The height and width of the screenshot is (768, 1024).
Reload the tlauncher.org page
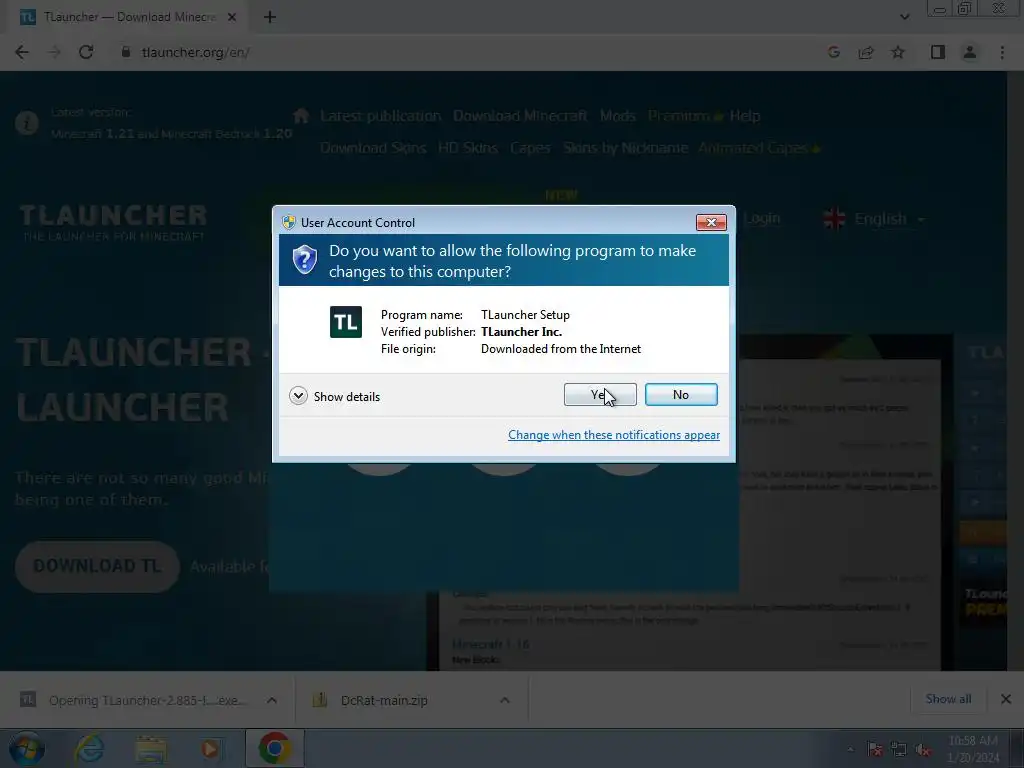86,52
